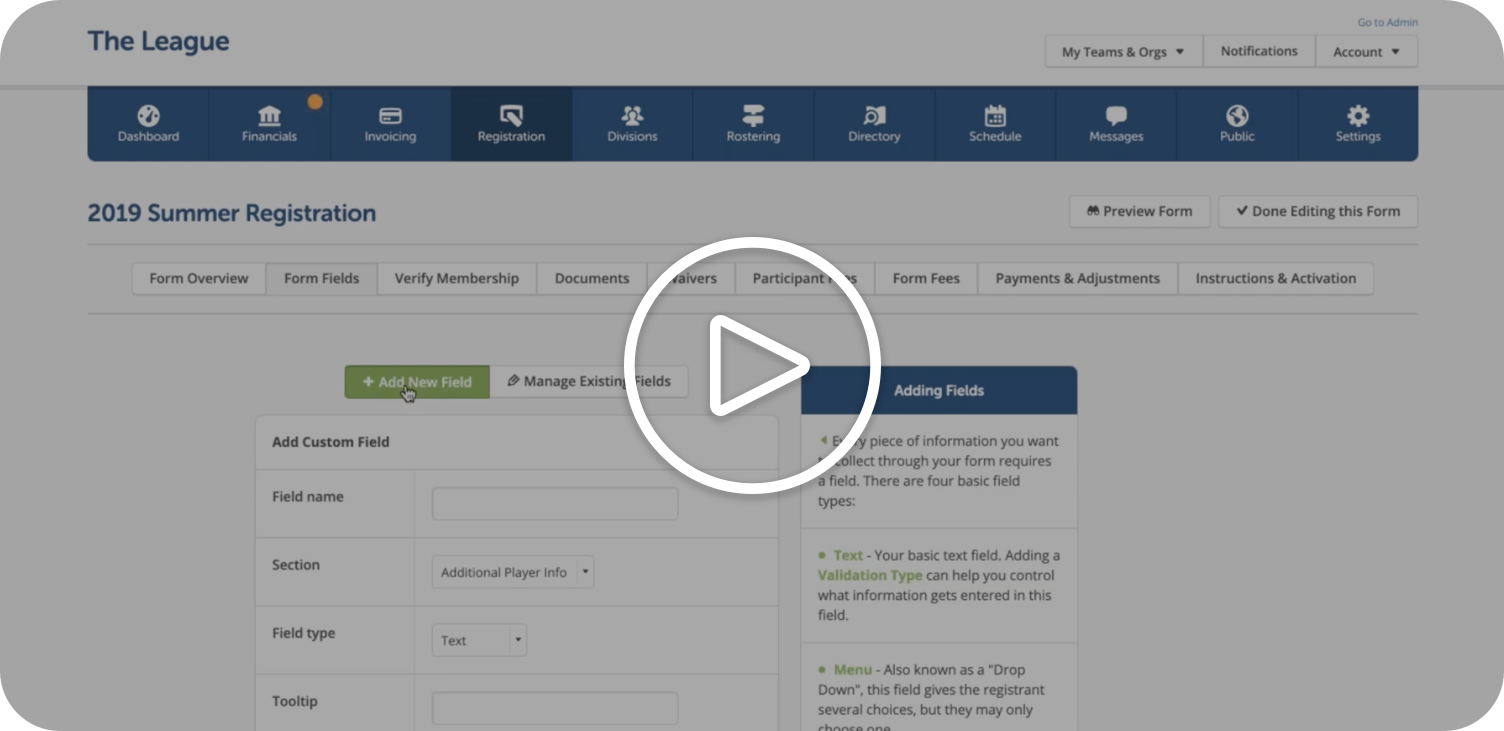This screenshot has height=731, width=1504.
Task: Play the video with the center play button
Action: 752,365
